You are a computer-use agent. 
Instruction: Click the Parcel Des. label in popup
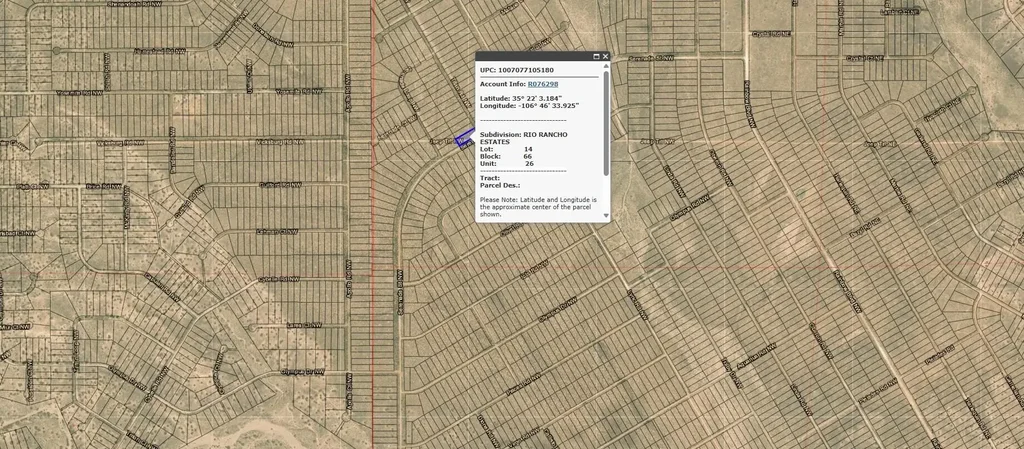(x=500, y=185)
